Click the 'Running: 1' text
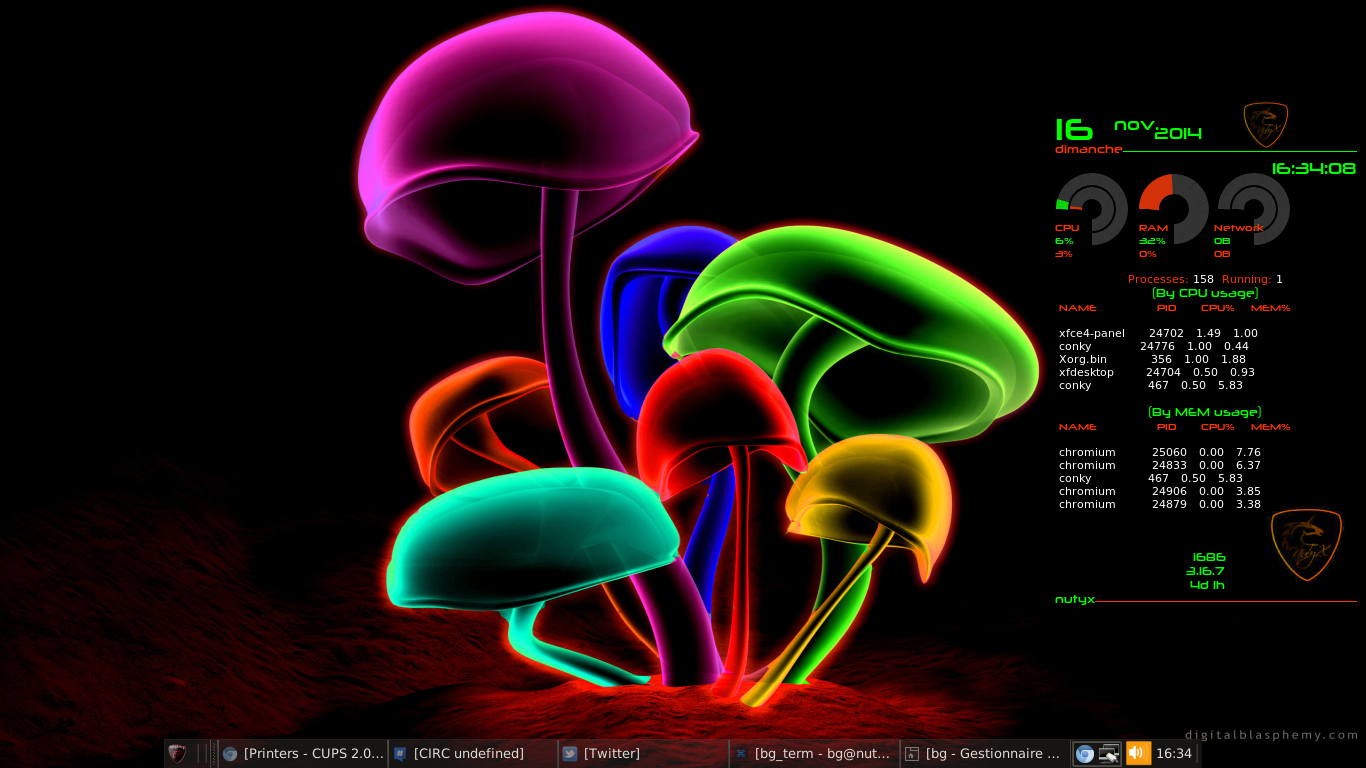Image resolution: width=1366 pixels, height=768 pixels. tap(1252, 279)
